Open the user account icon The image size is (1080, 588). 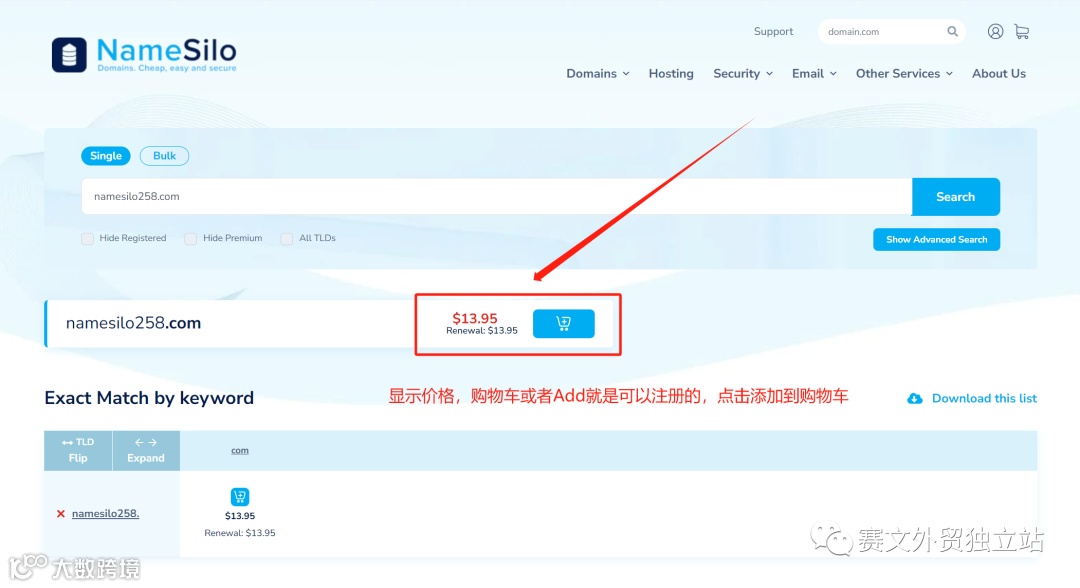[x=995, y=32]
